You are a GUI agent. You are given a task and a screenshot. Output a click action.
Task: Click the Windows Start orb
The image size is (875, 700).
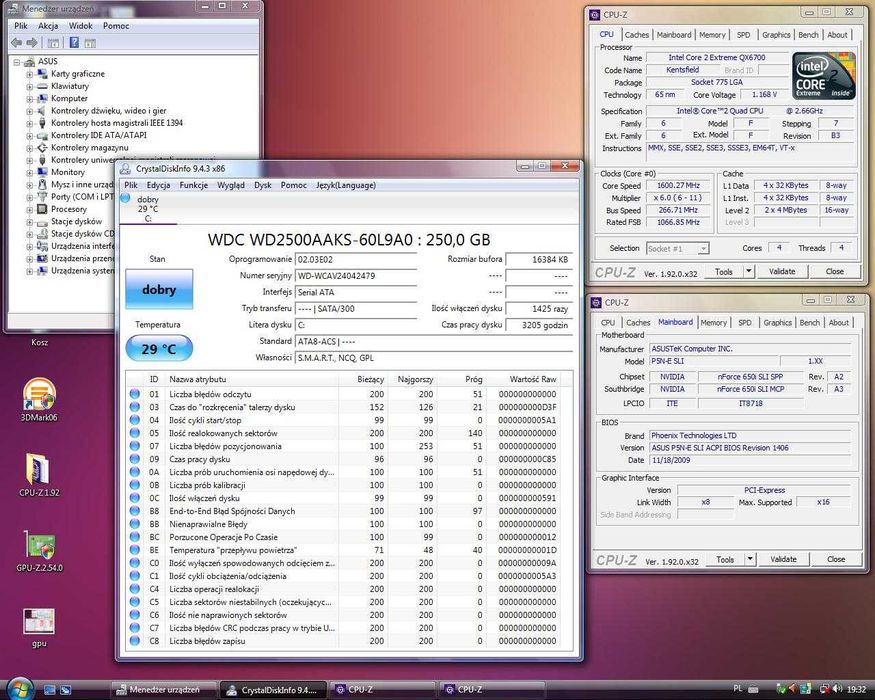coord(20,689)
